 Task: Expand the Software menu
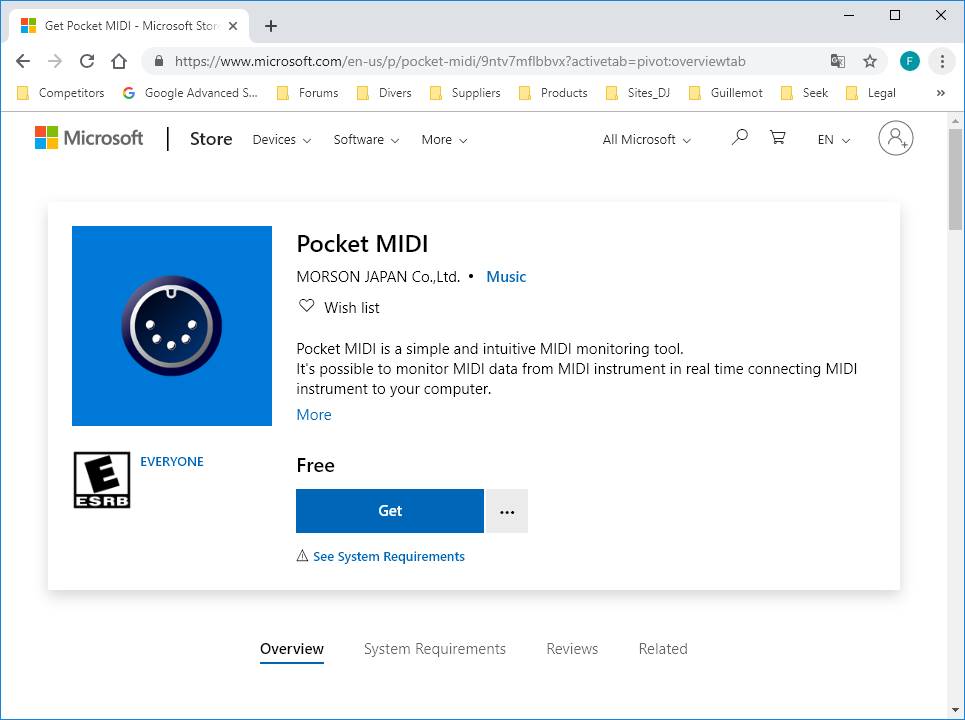366,140
